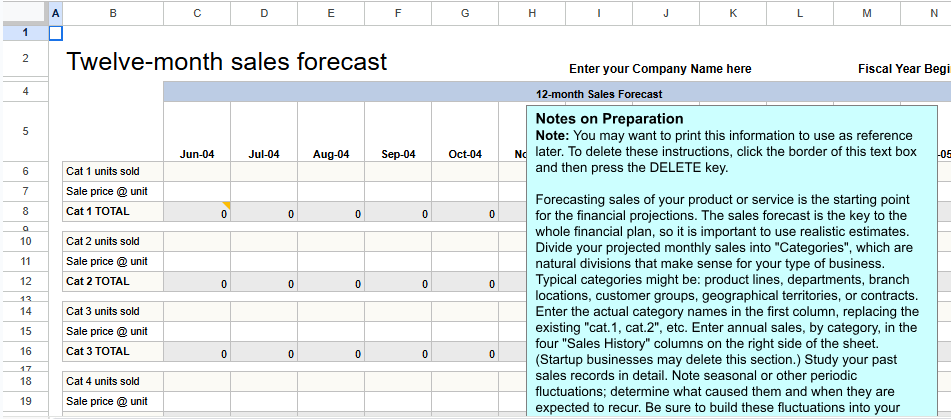This screenshot has height=419, width=951.
Task: Click 'Enter your Company Name here' cell
Action: pos(660,69)
